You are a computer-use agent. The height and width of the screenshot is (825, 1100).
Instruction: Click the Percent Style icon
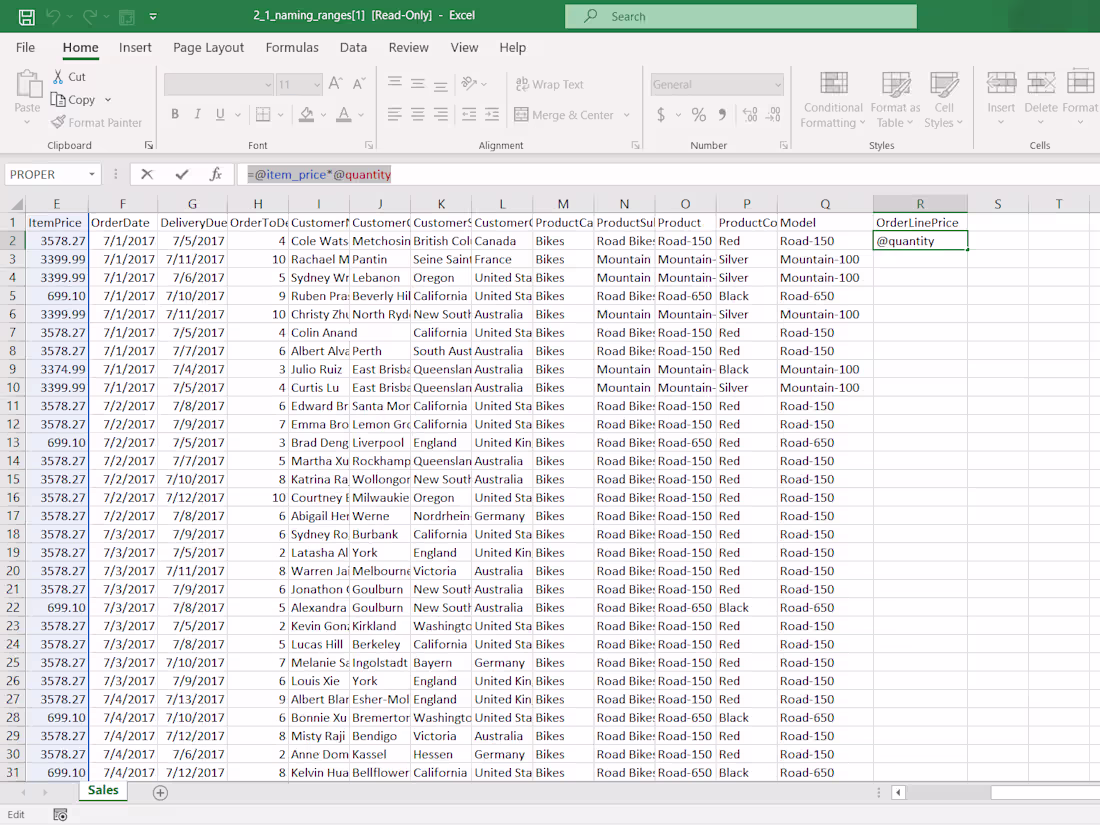[x=699, y=115]
